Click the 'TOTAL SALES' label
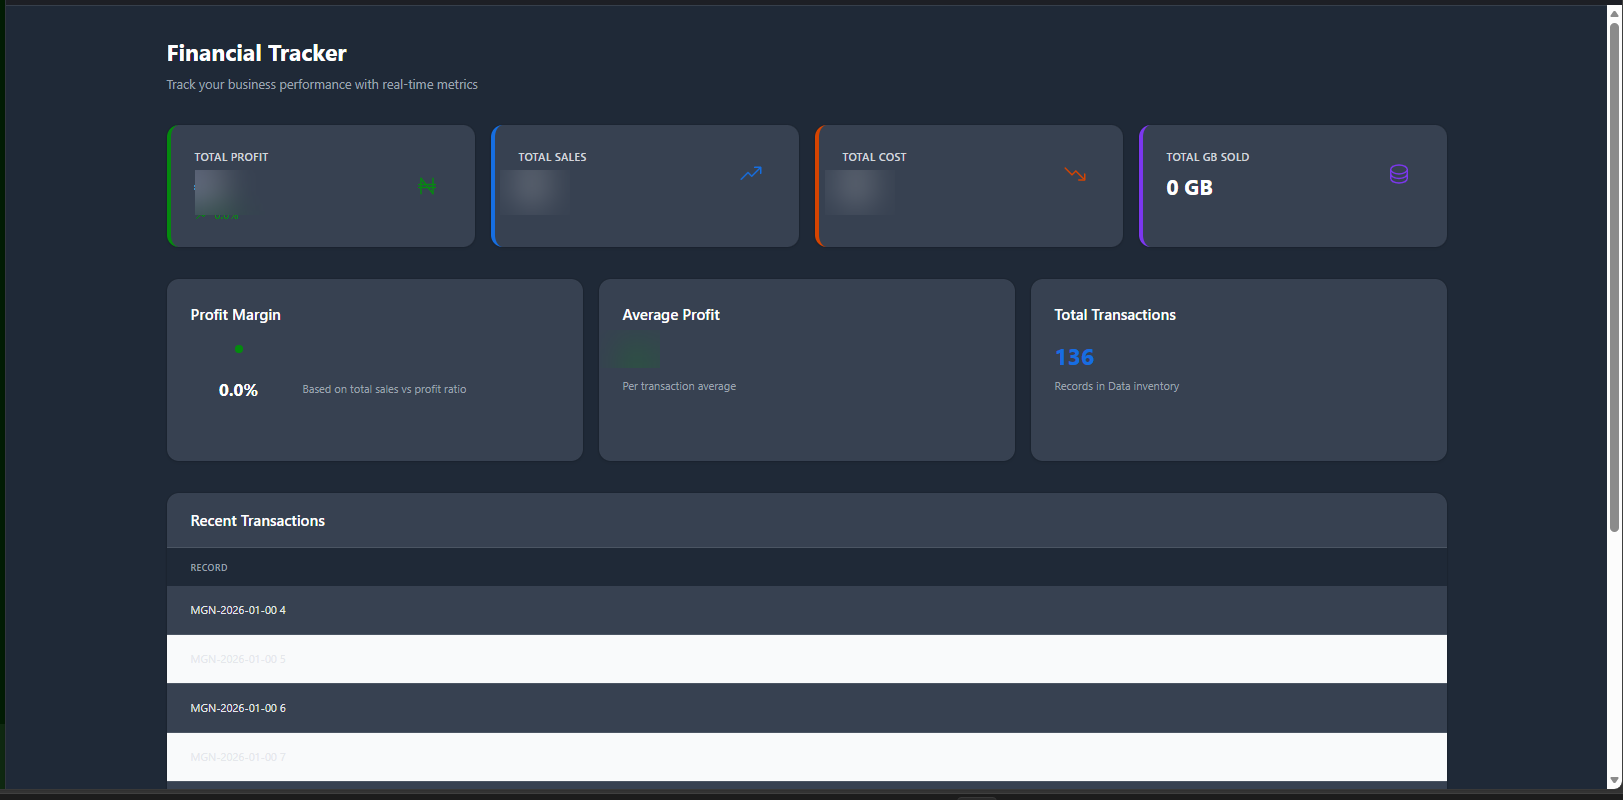Image resolution: width=1623 pixels, height=800 pixels. click(552, 157)
